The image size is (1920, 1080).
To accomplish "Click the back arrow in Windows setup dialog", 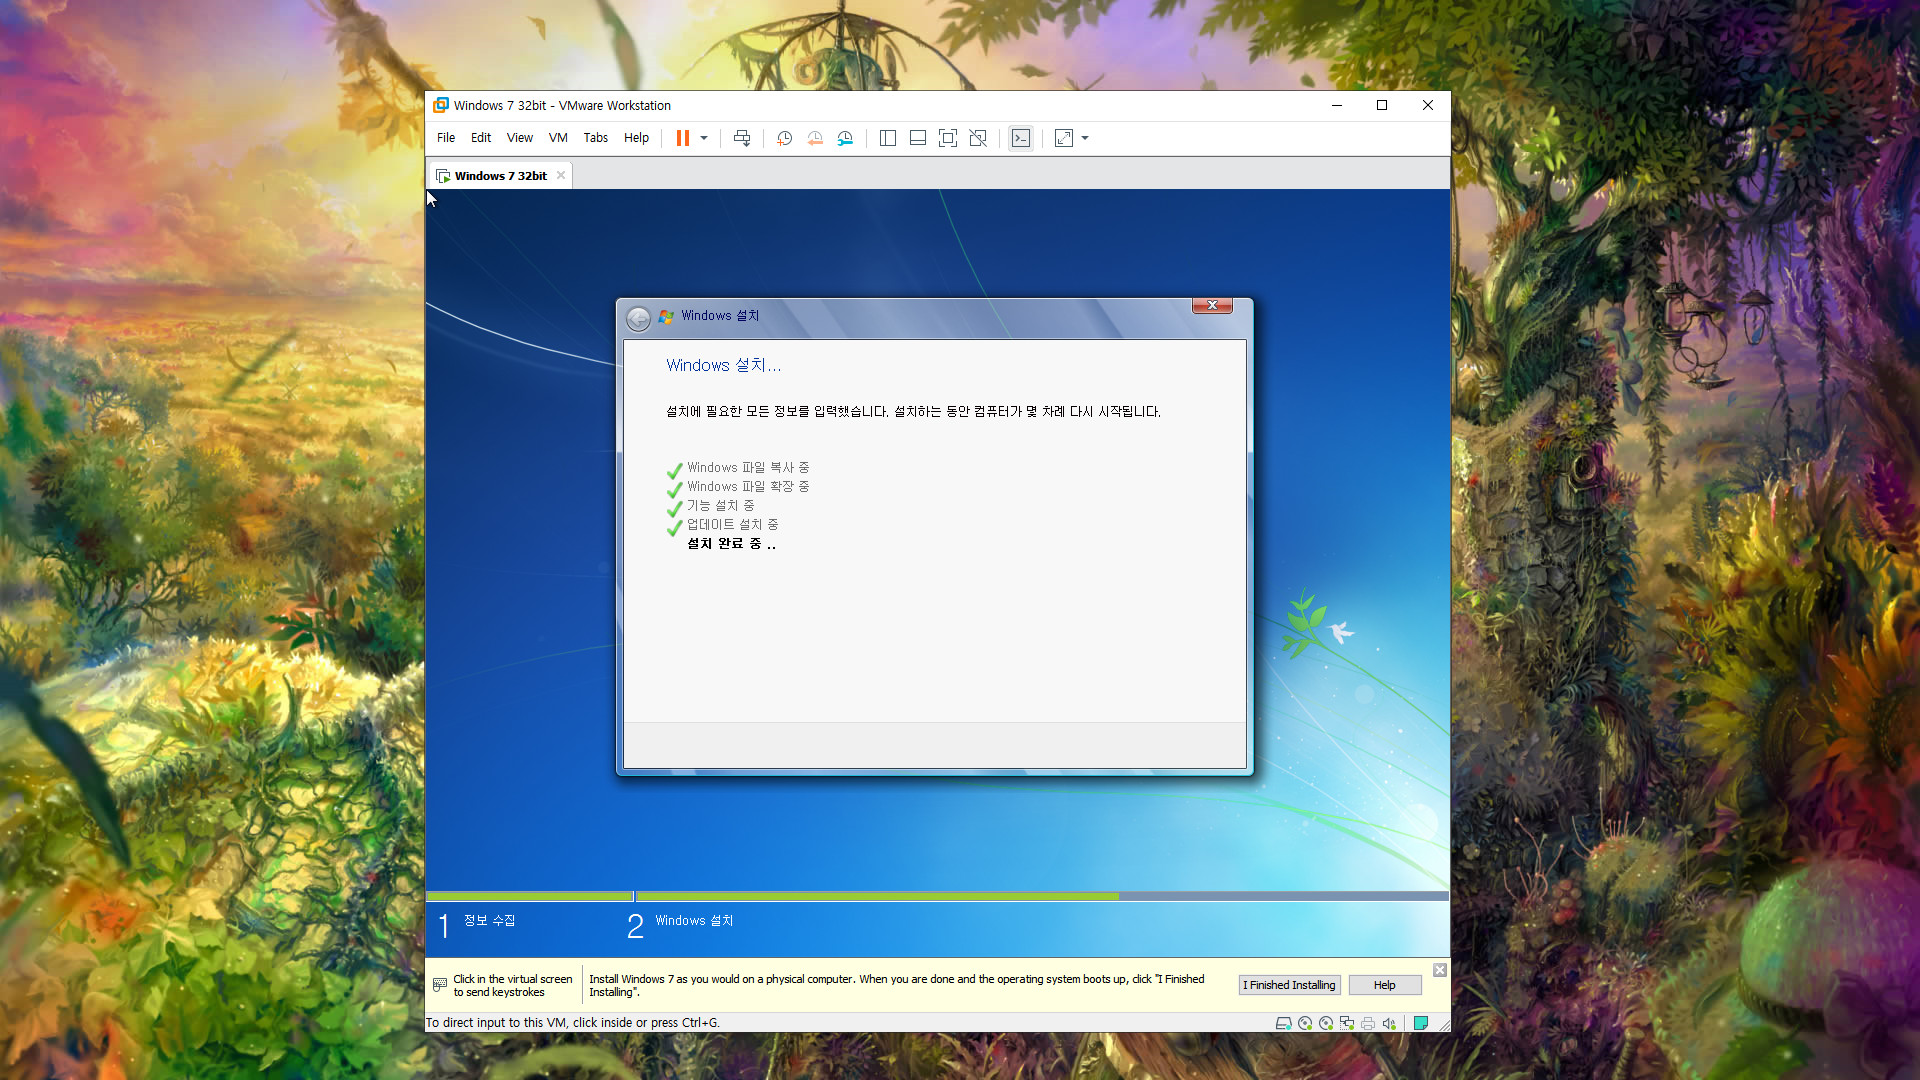I will (638, 319).
